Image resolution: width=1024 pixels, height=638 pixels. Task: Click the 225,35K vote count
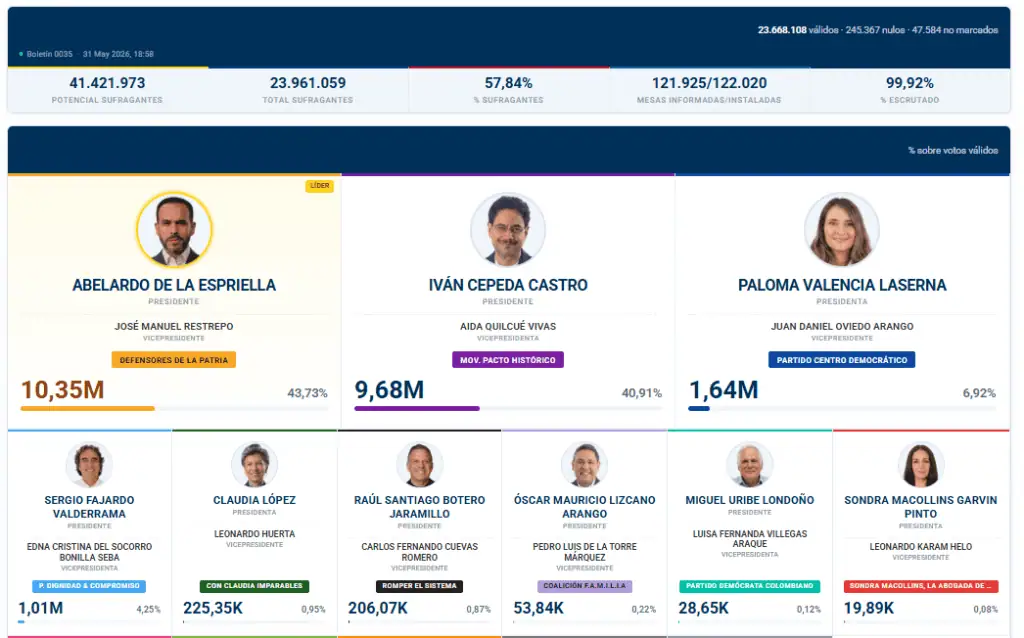pyautogui.click(x=213, y=609)
